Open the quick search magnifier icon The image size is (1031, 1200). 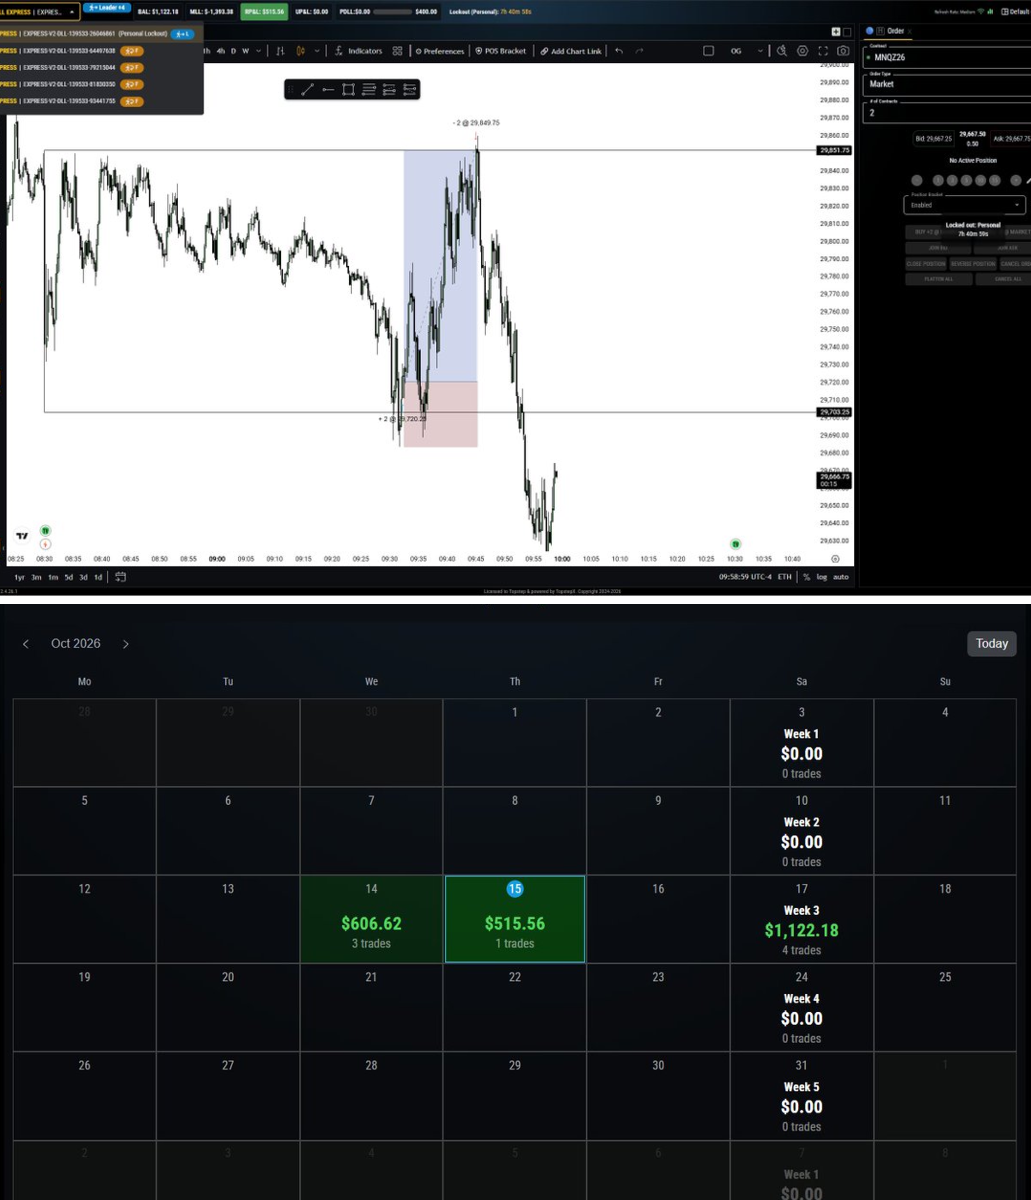point(782,51)
